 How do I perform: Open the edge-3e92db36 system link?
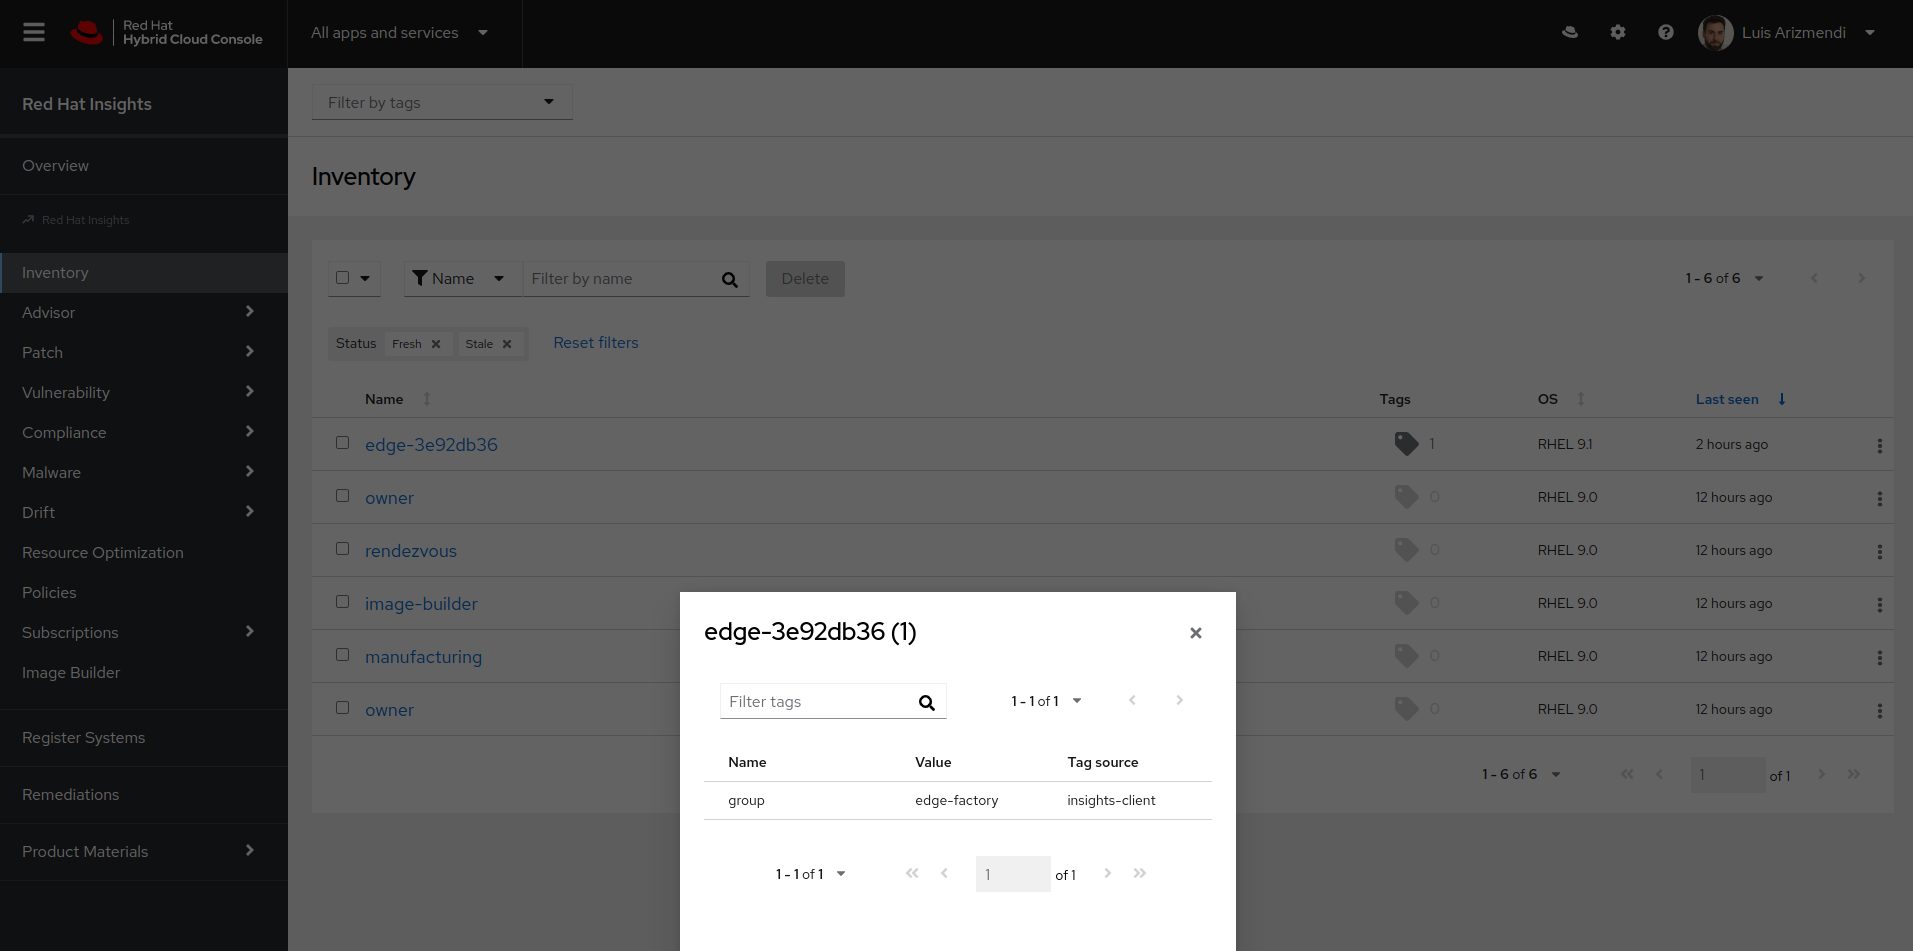tap(431, 445)
